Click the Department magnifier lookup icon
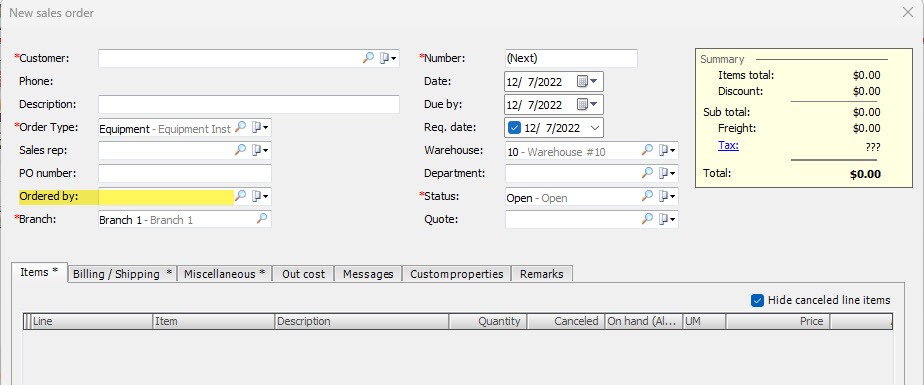Viewport: 924px width, 385px height. tap(648, 173)
